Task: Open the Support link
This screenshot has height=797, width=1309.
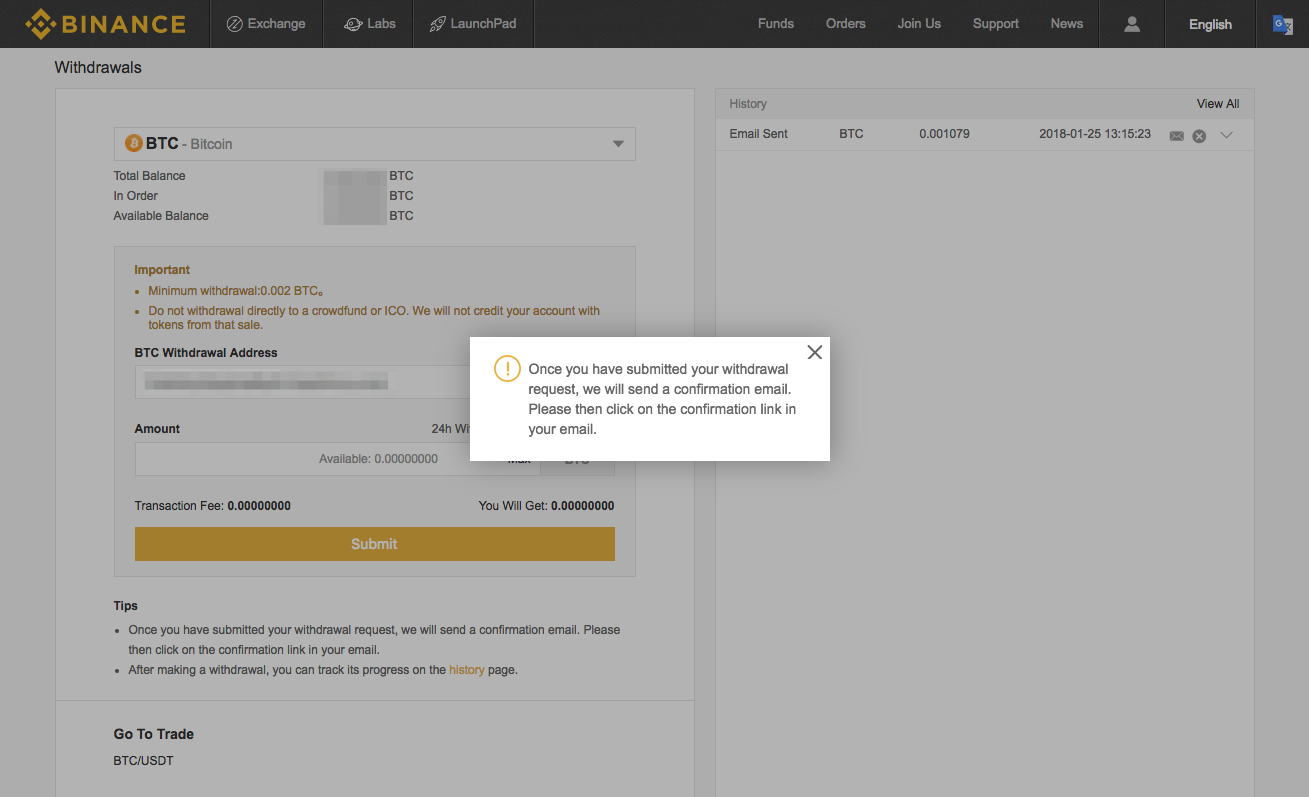Action: tap(996, 24)
